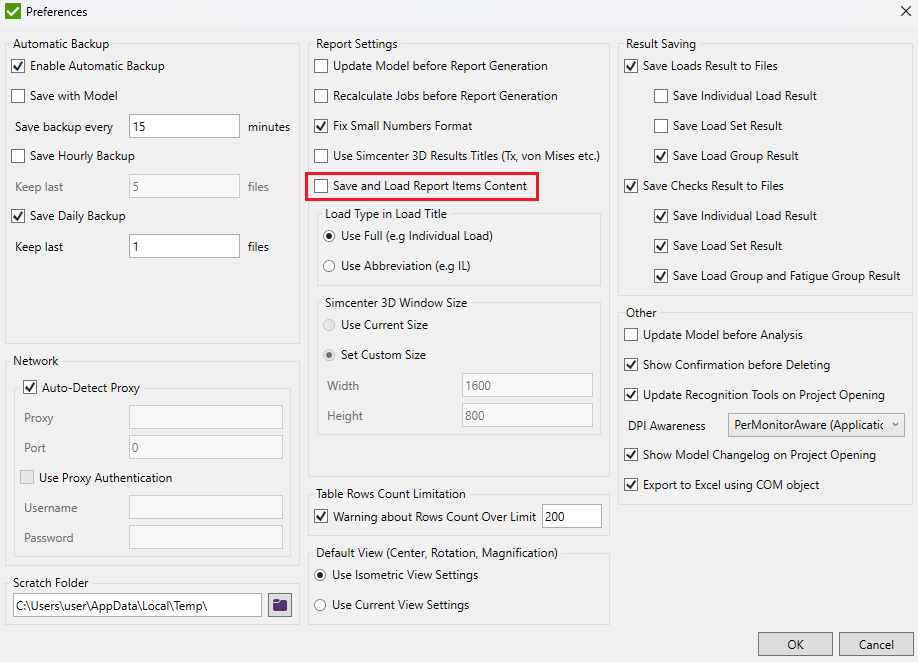The width and height of the screenshot is (918, 662).
Task: Click the Cancel button
Action: (875, 644)
